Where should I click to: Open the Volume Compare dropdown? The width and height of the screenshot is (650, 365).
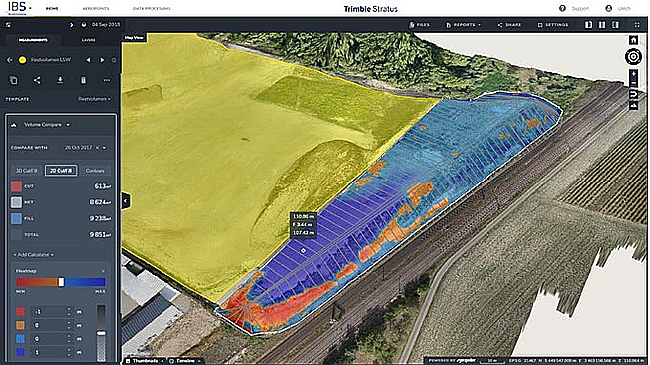(46, 125)
